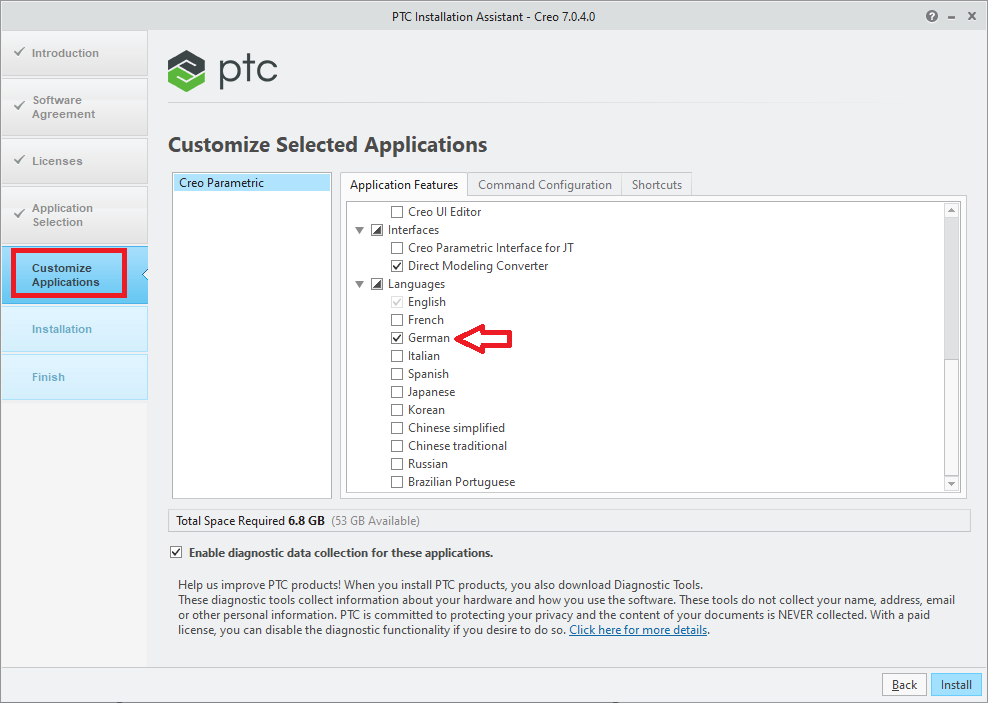This screenshot has width=988, height=703.
Task: Disable diagnostic data collection for applications
Action: (x=175, y=551)
